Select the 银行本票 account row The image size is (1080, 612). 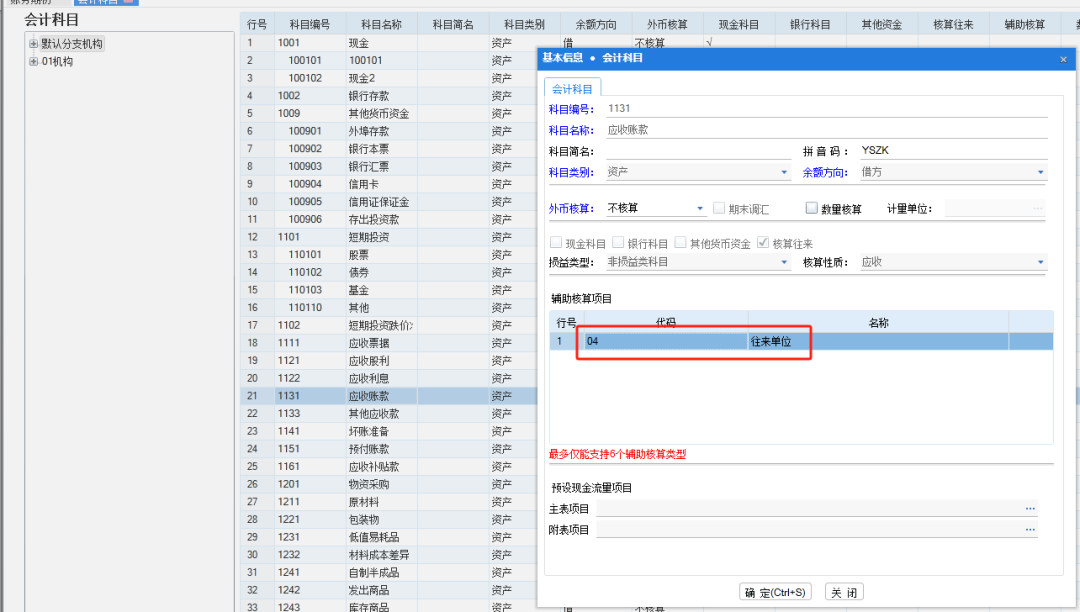[x=389, y=149]
